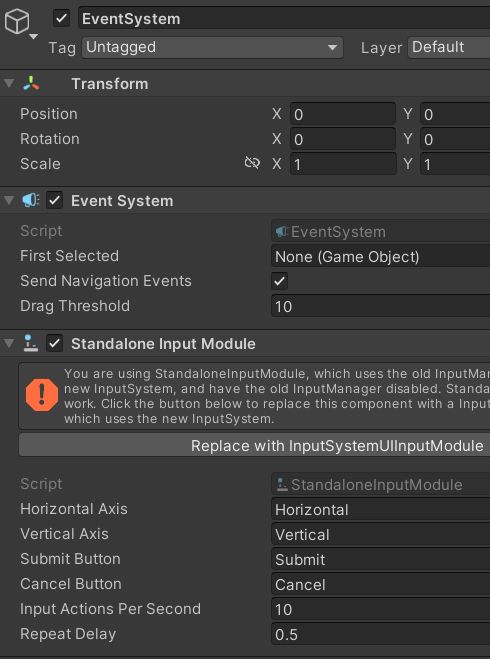Screen dimensions: 490x659
Task: Open the Tag dropdown showing Untagged
Action: click(212, 47)
